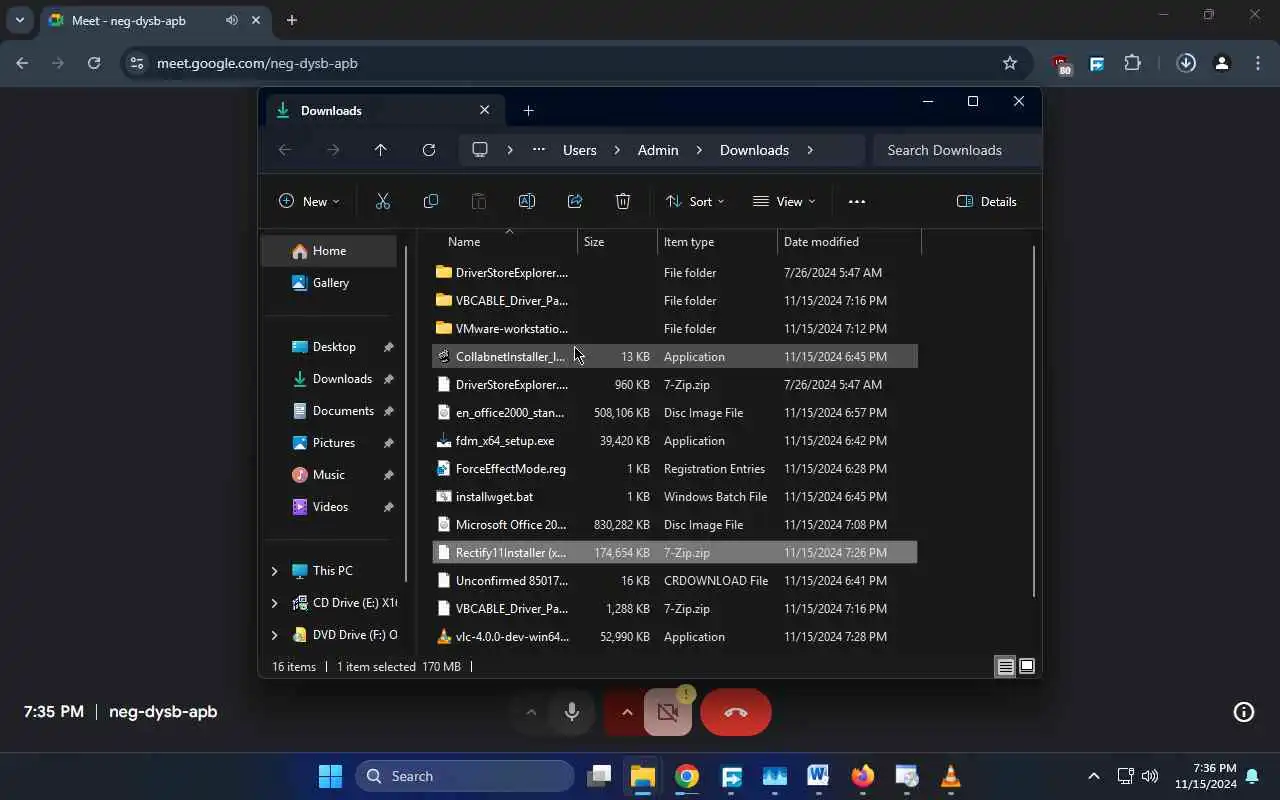Click the PC monitor icon in breadcrumb bar

pyautogui.click(x=480, y=150)
